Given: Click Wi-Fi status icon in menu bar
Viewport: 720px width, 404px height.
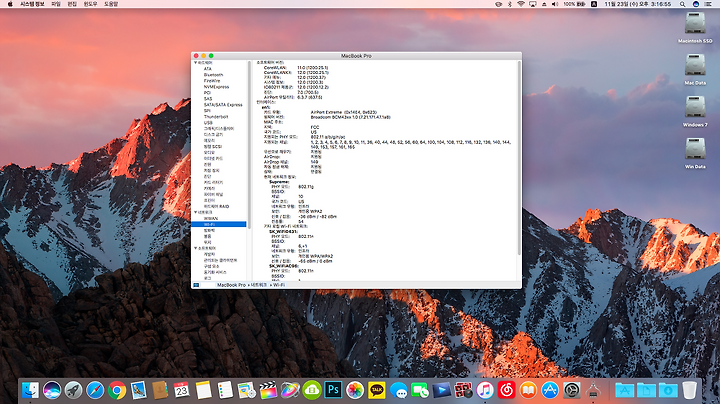Looking at the screenshot, I should point(521,4).
